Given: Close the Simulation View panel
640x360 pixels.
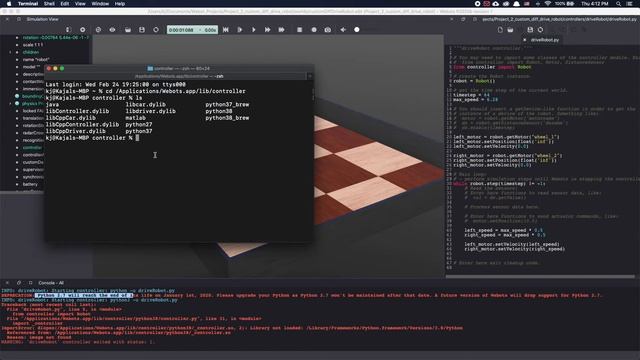Looking at the screenshot, I should click(x=7, y=19).
